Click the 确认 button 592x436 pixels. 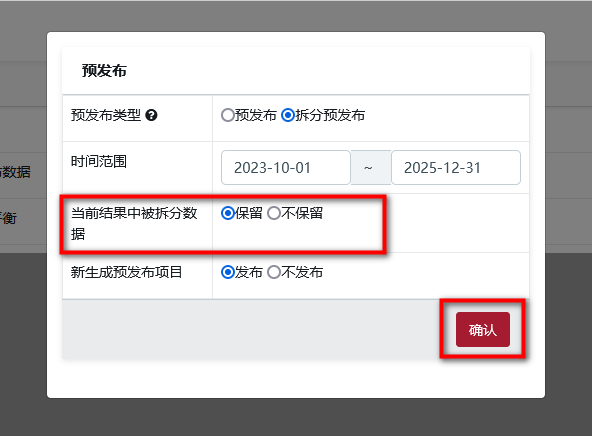tap(483, 330)
